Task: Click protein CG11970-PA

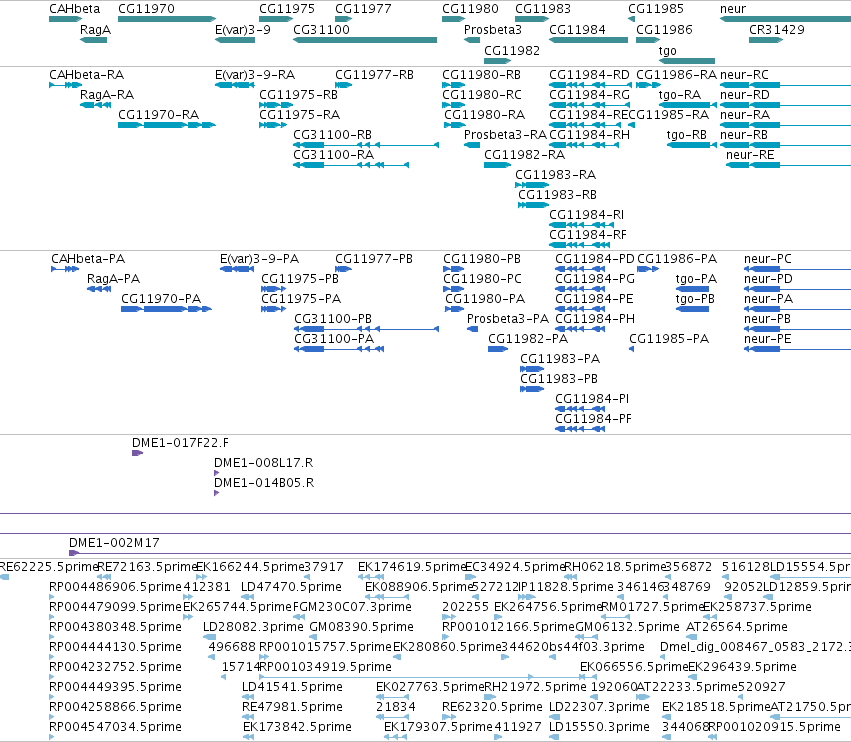Action: pos(166,309)
